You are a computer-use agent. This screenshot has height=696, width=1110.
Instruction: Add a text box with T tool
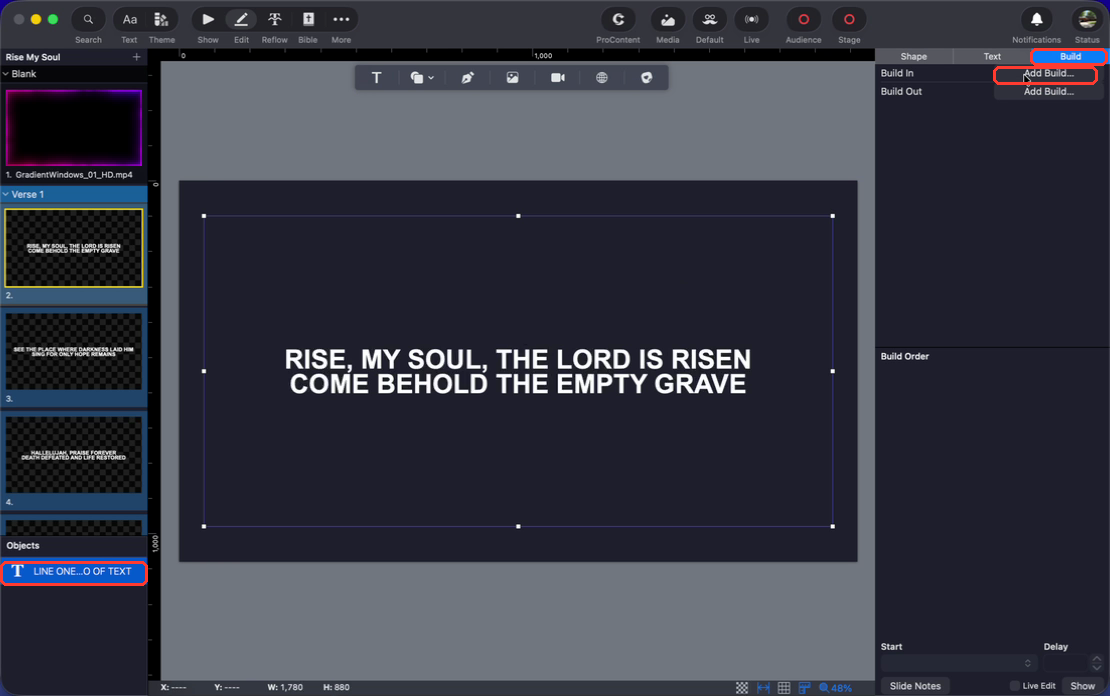coord(377,78)
